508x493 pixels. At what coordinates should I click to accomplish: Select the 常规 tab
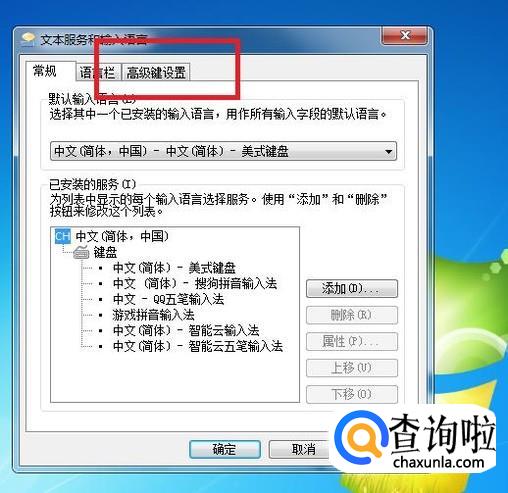[45, 71]
